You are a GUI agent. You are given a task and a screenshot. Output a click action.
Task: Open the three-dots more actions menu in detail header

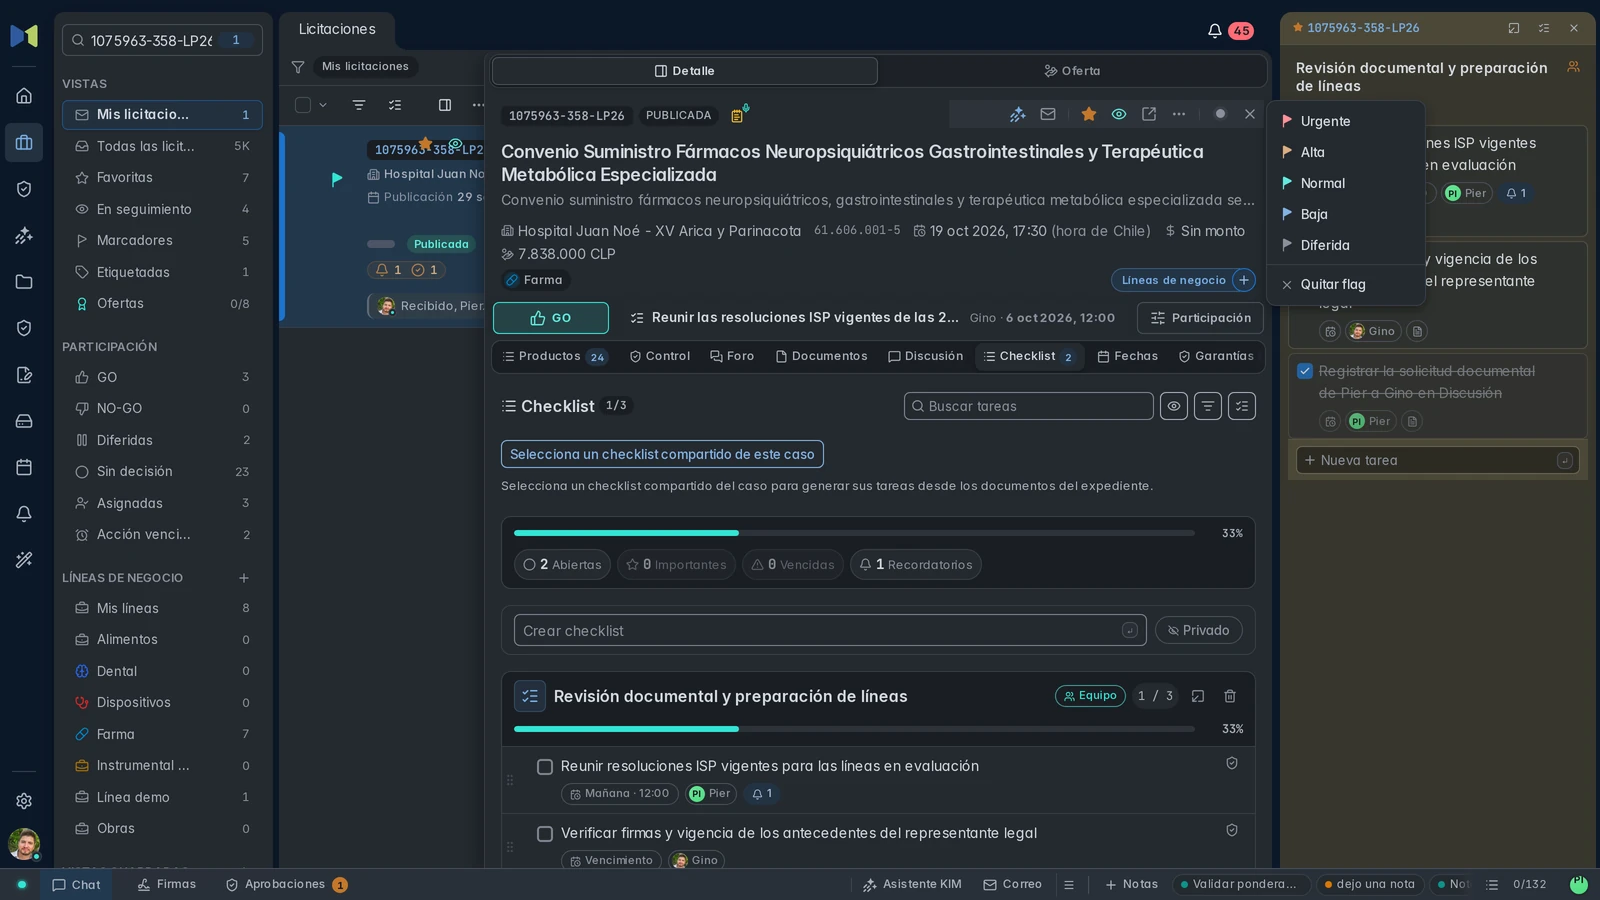[1179, 114]
